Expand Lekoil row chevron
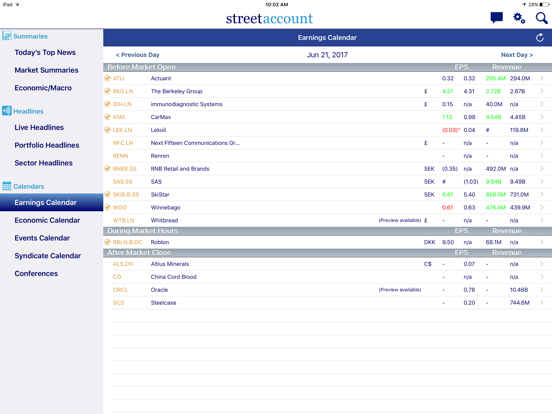This screenshot has width=552, height=414. (542, 130)
